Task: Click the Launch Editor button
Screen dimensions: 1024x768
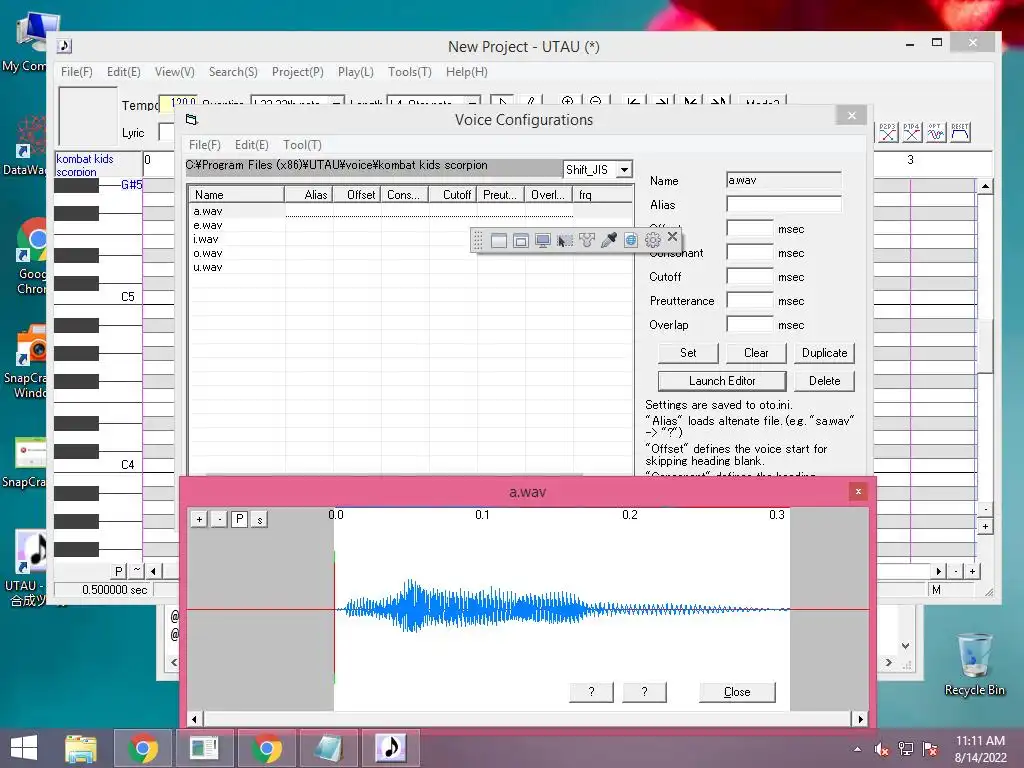Action: pyautogui.click(x=722, y=381)
